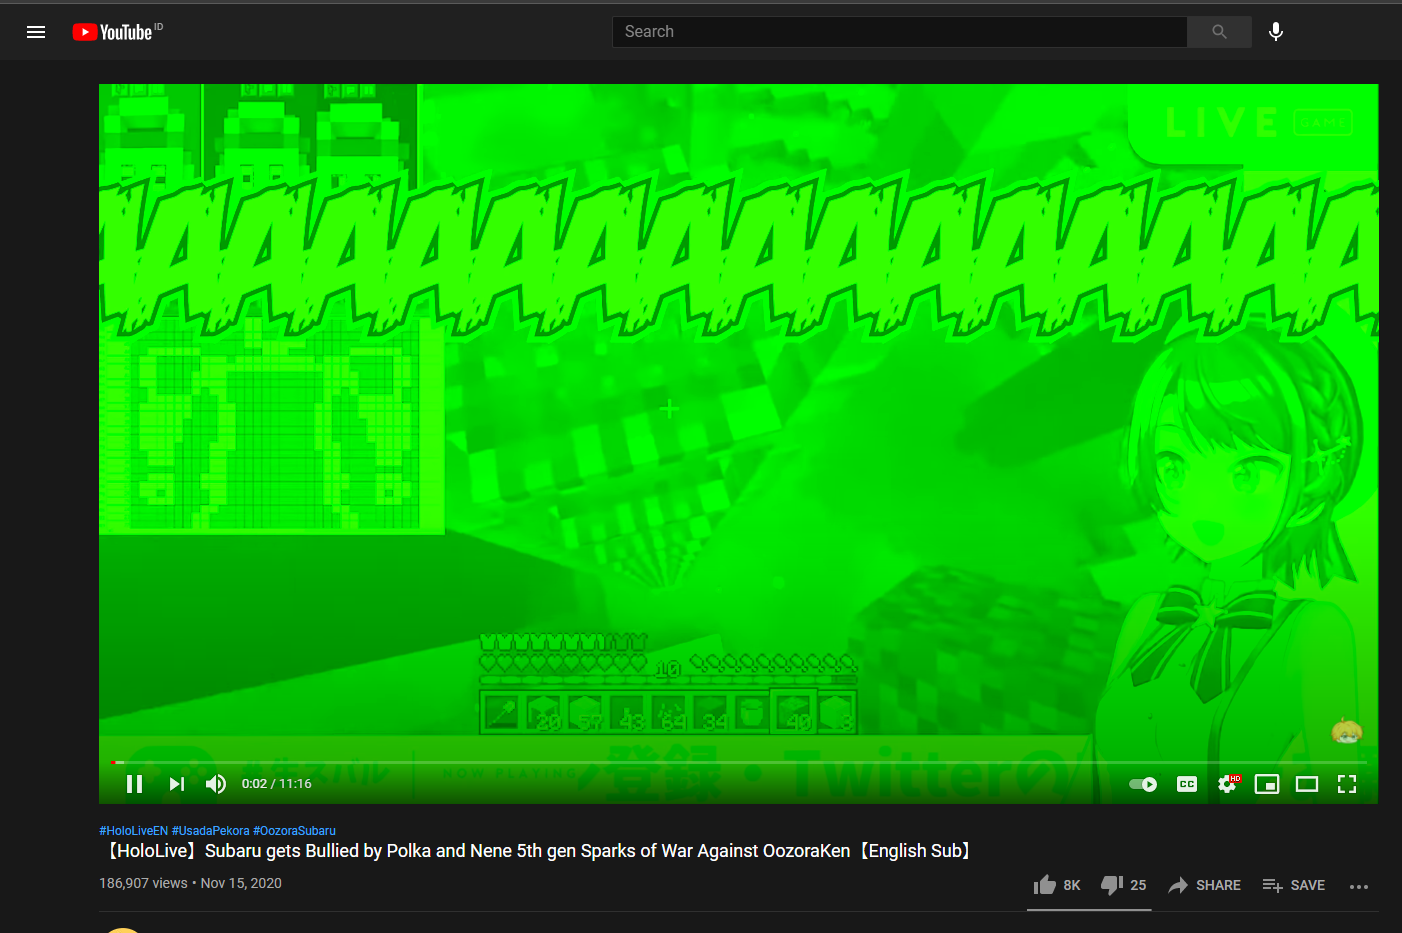Viewport: 1402px width, 933px height.
Task: Skip to the next video
Action: click(177, 784)
